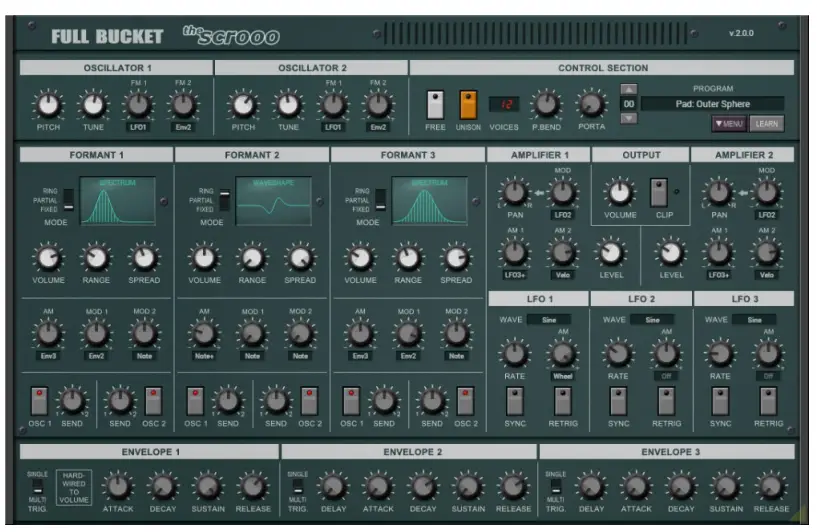This screenshot has height=532, width=817.
Task: Toggle the Formant 1 OSC 2 switch
Action: (153, 401)
